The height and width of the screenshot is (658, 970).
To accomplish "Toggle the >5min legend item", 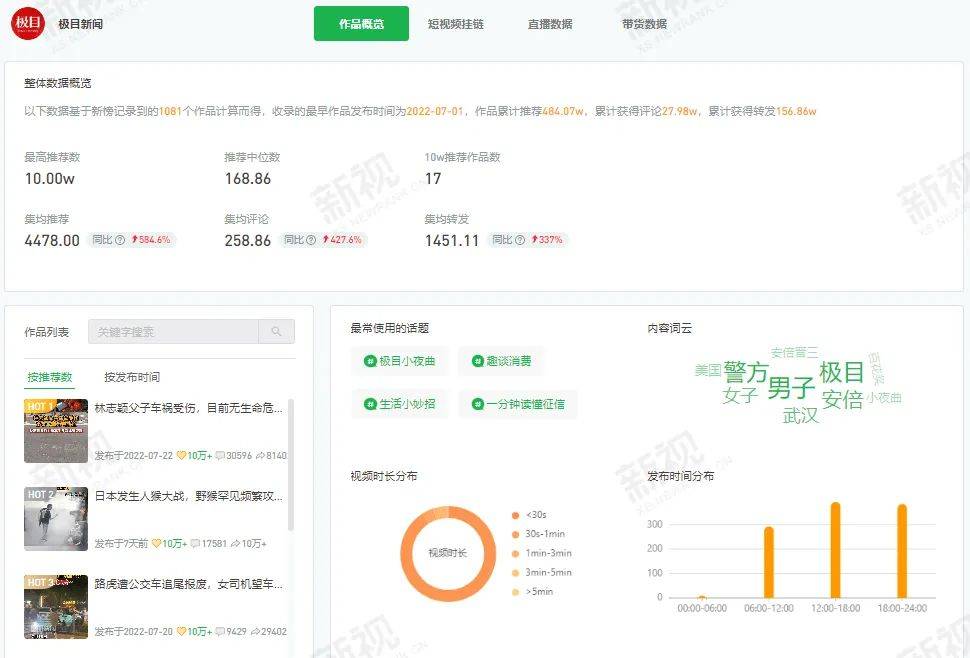I will [532, 592].
